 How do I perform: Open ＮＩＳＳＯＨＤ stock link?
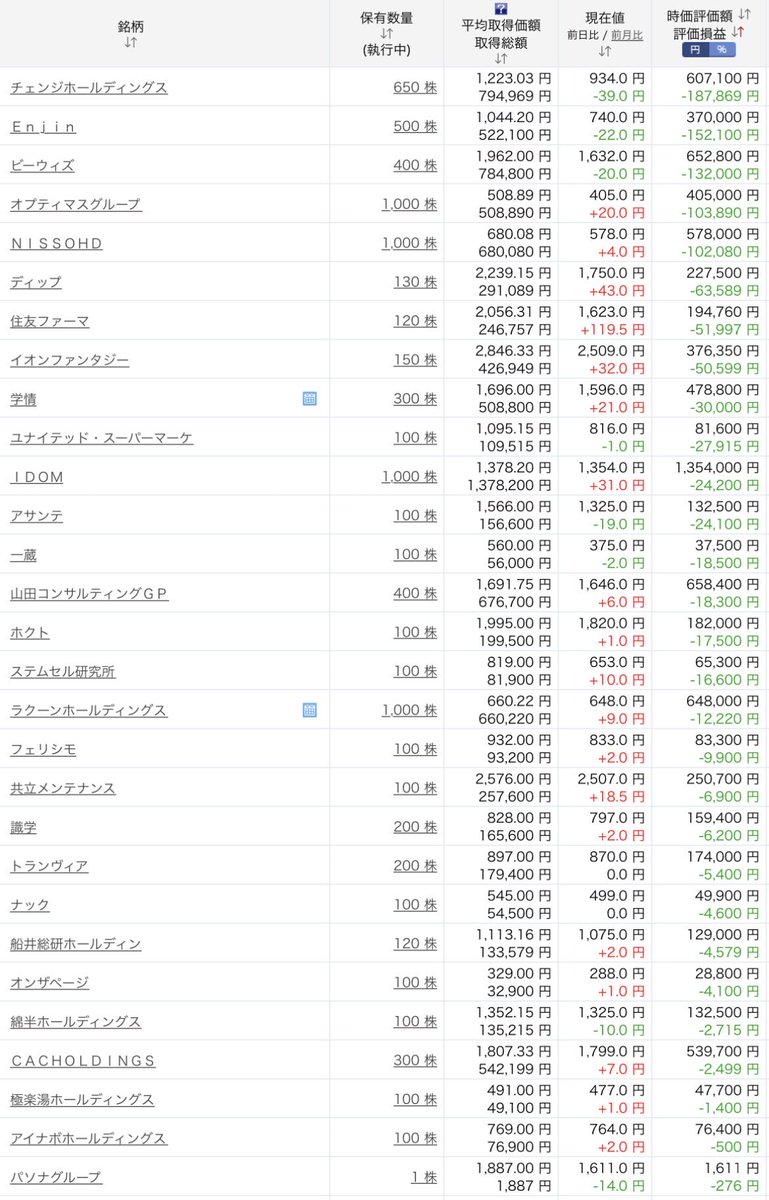point(56,244)
